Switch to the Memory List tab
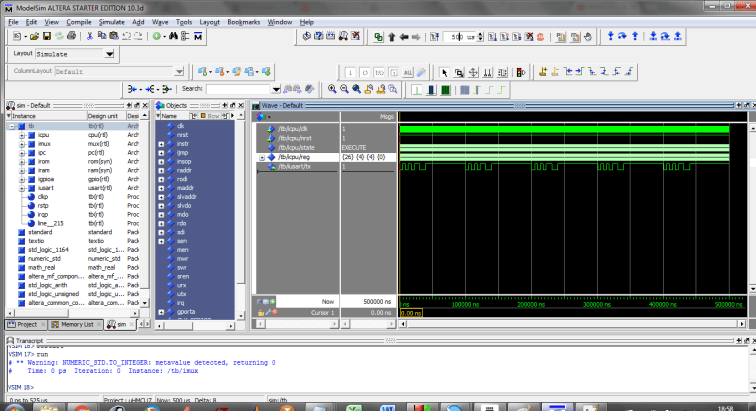The image size is (756, 411). (x=77, y=324)
